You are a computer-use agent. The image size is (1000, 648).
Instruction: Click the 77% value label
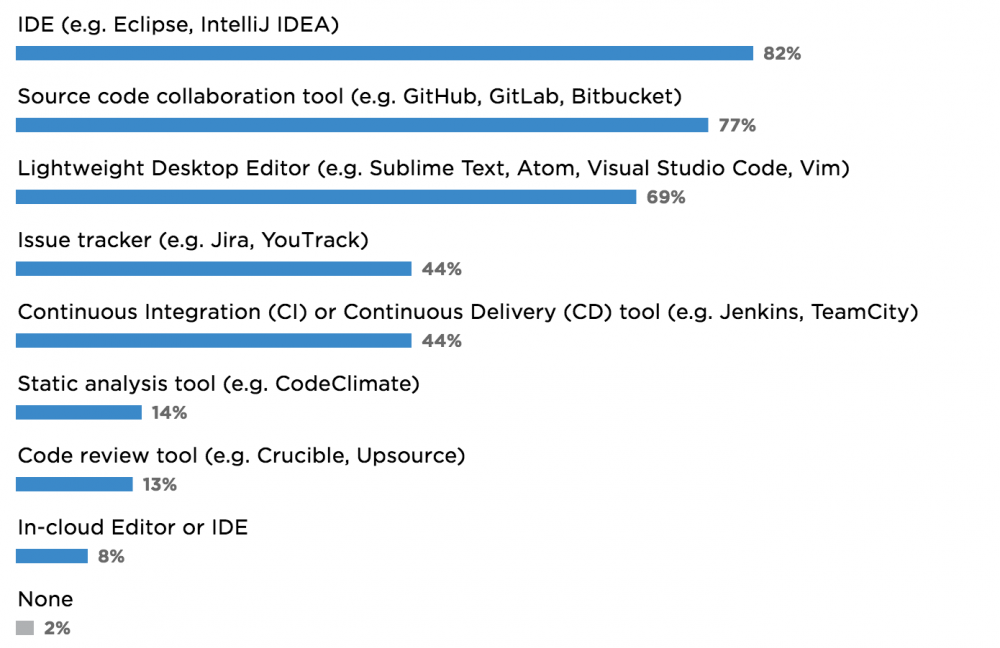[x=737, y=126]
